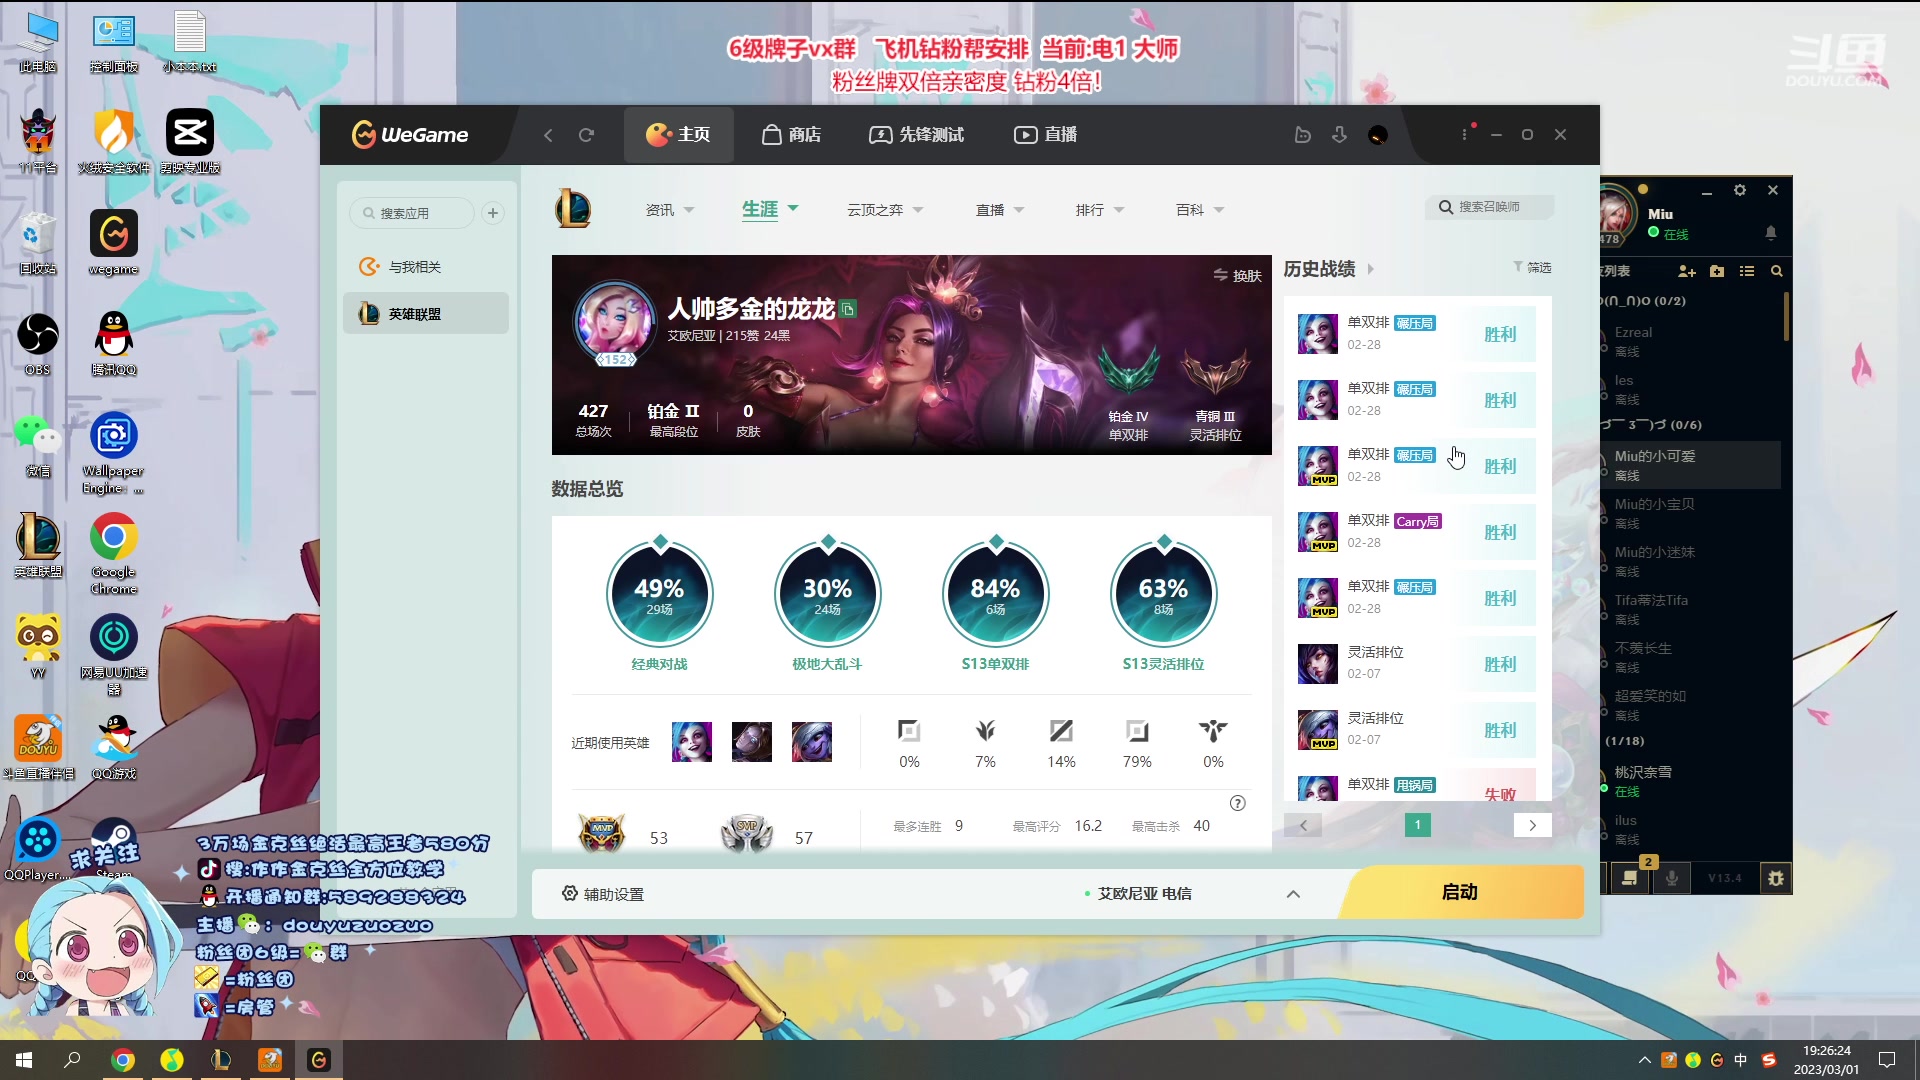Viewport: 1920px width, 1080px height.
Task: Open LoL client add friend icon
Action: point(1687,271)
